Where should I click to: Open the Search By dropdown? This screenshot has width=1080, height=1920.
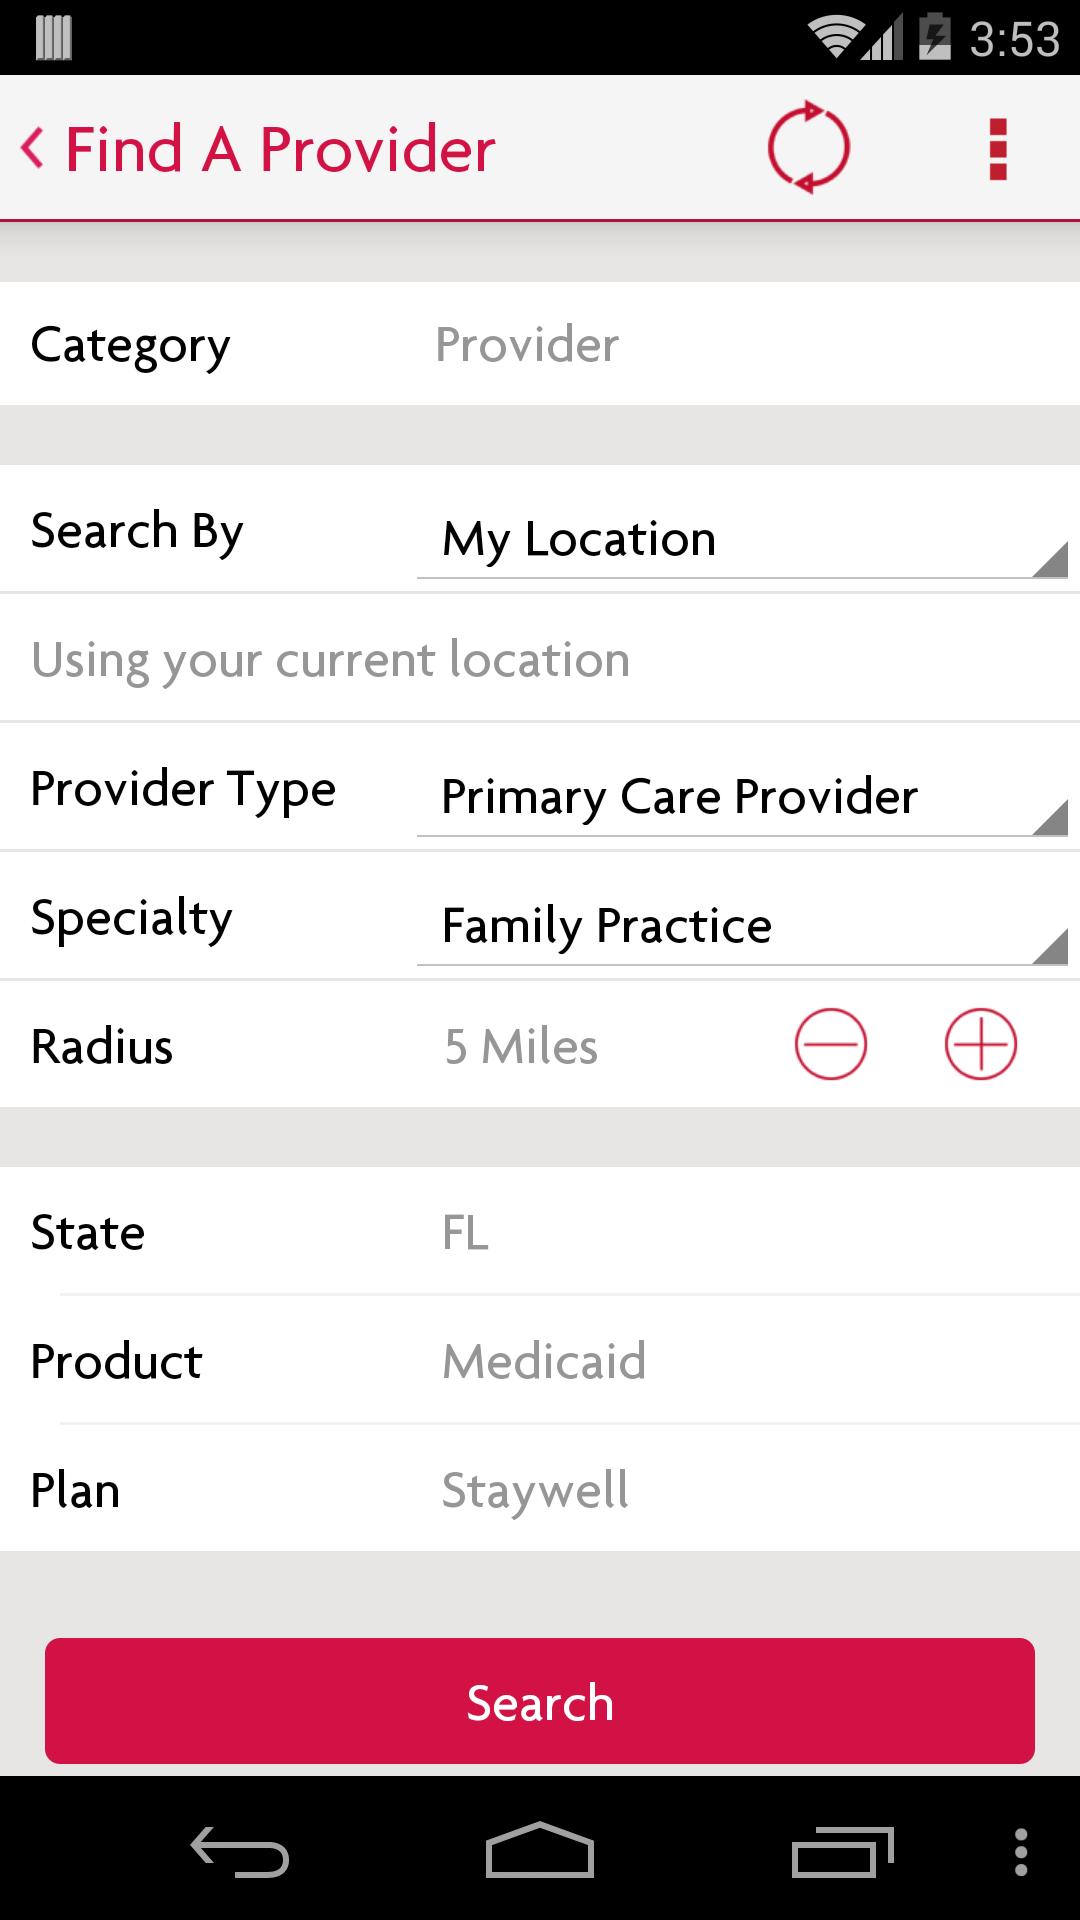click(741, 540)
